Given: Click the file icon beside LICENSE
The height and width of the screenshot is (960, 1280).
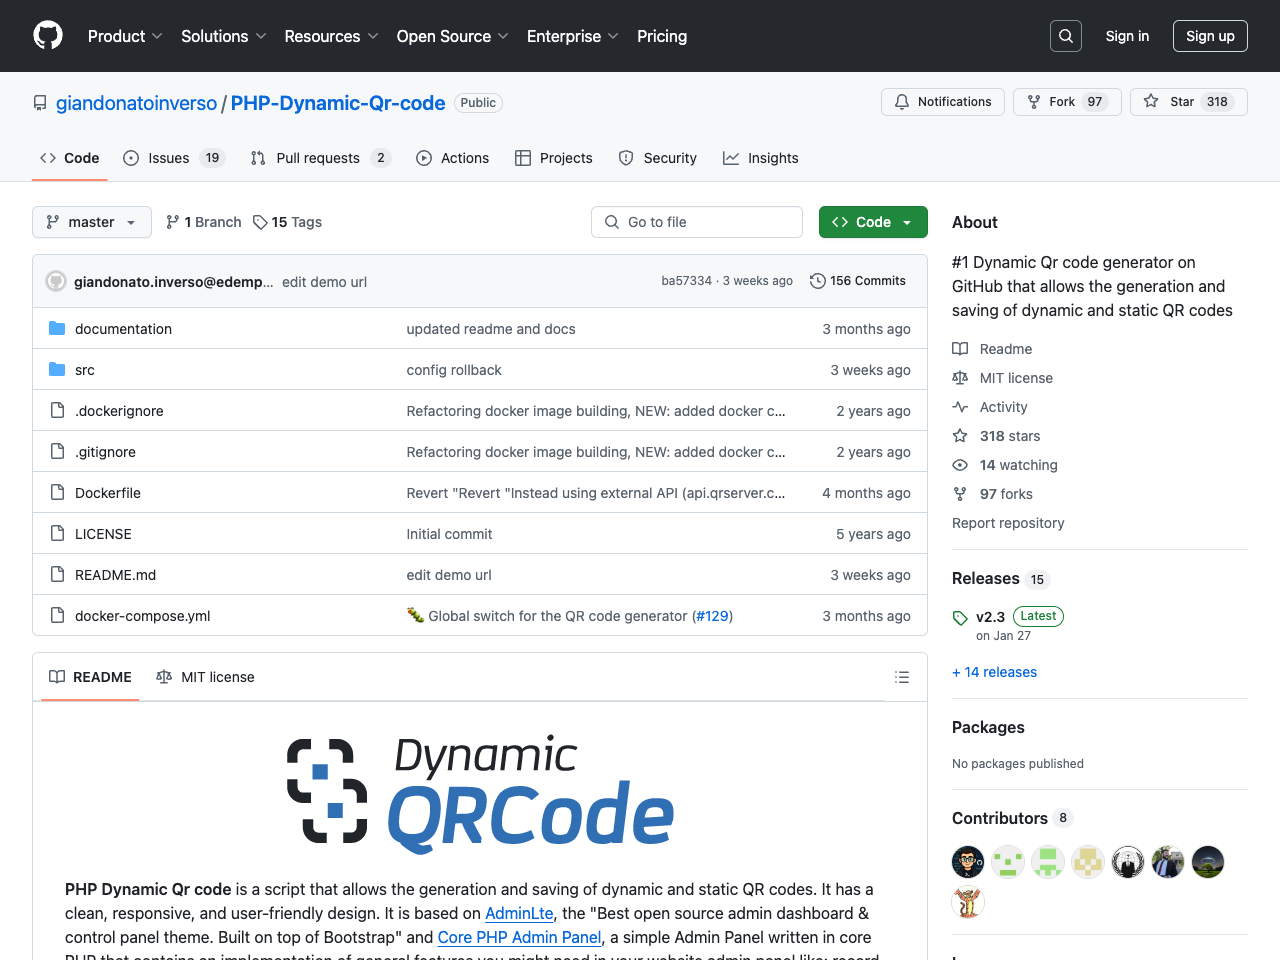Looking at the screenshot, I should 57,533.
